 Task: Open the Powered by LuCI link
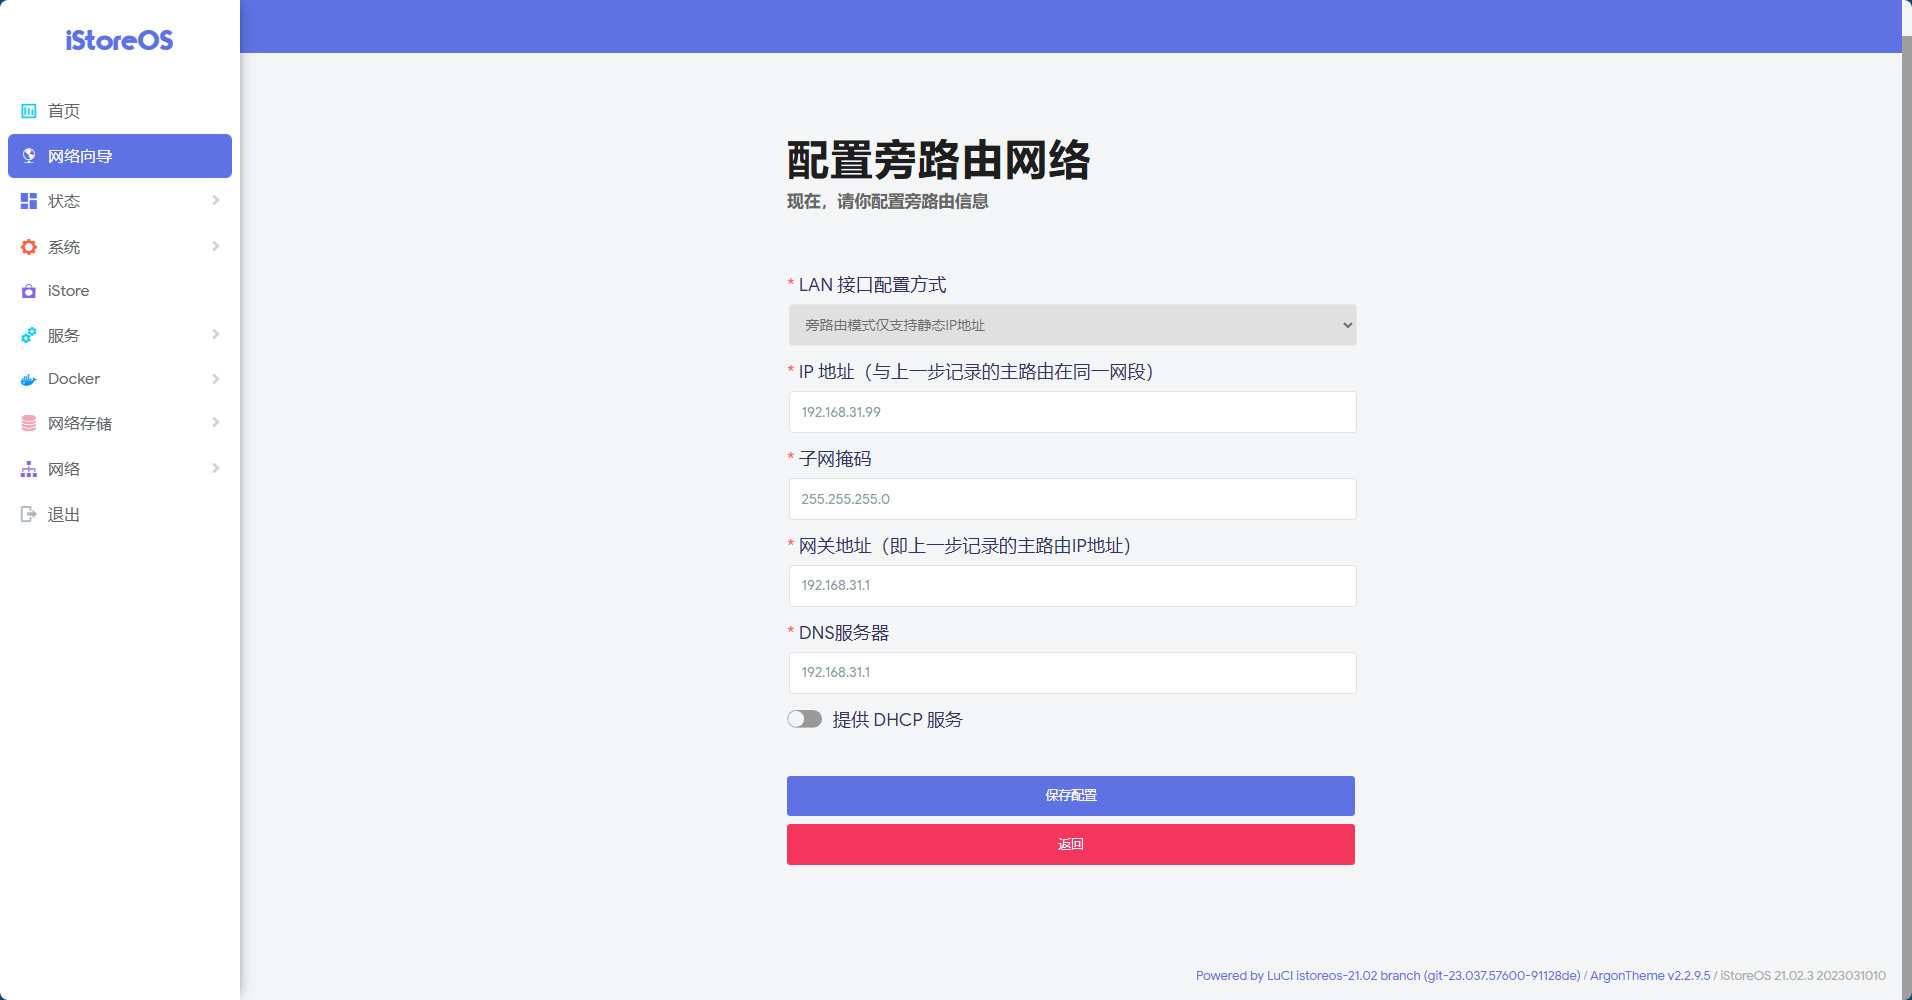tap(1388, 975)
